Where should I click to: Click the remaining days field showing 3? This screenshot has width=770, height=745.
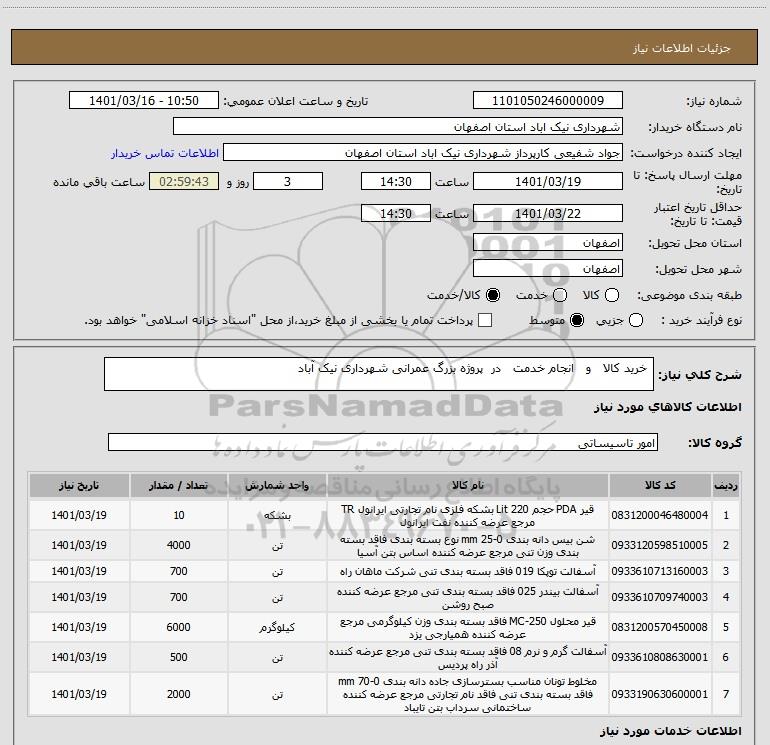click(288, 181)
